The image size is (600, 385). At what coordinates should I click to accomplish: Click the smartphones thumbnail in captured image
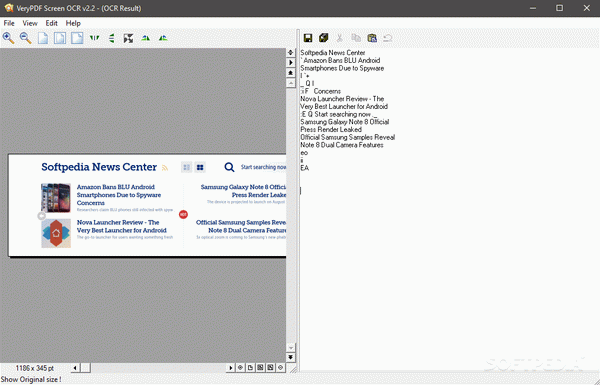click(x=56, y=198)
